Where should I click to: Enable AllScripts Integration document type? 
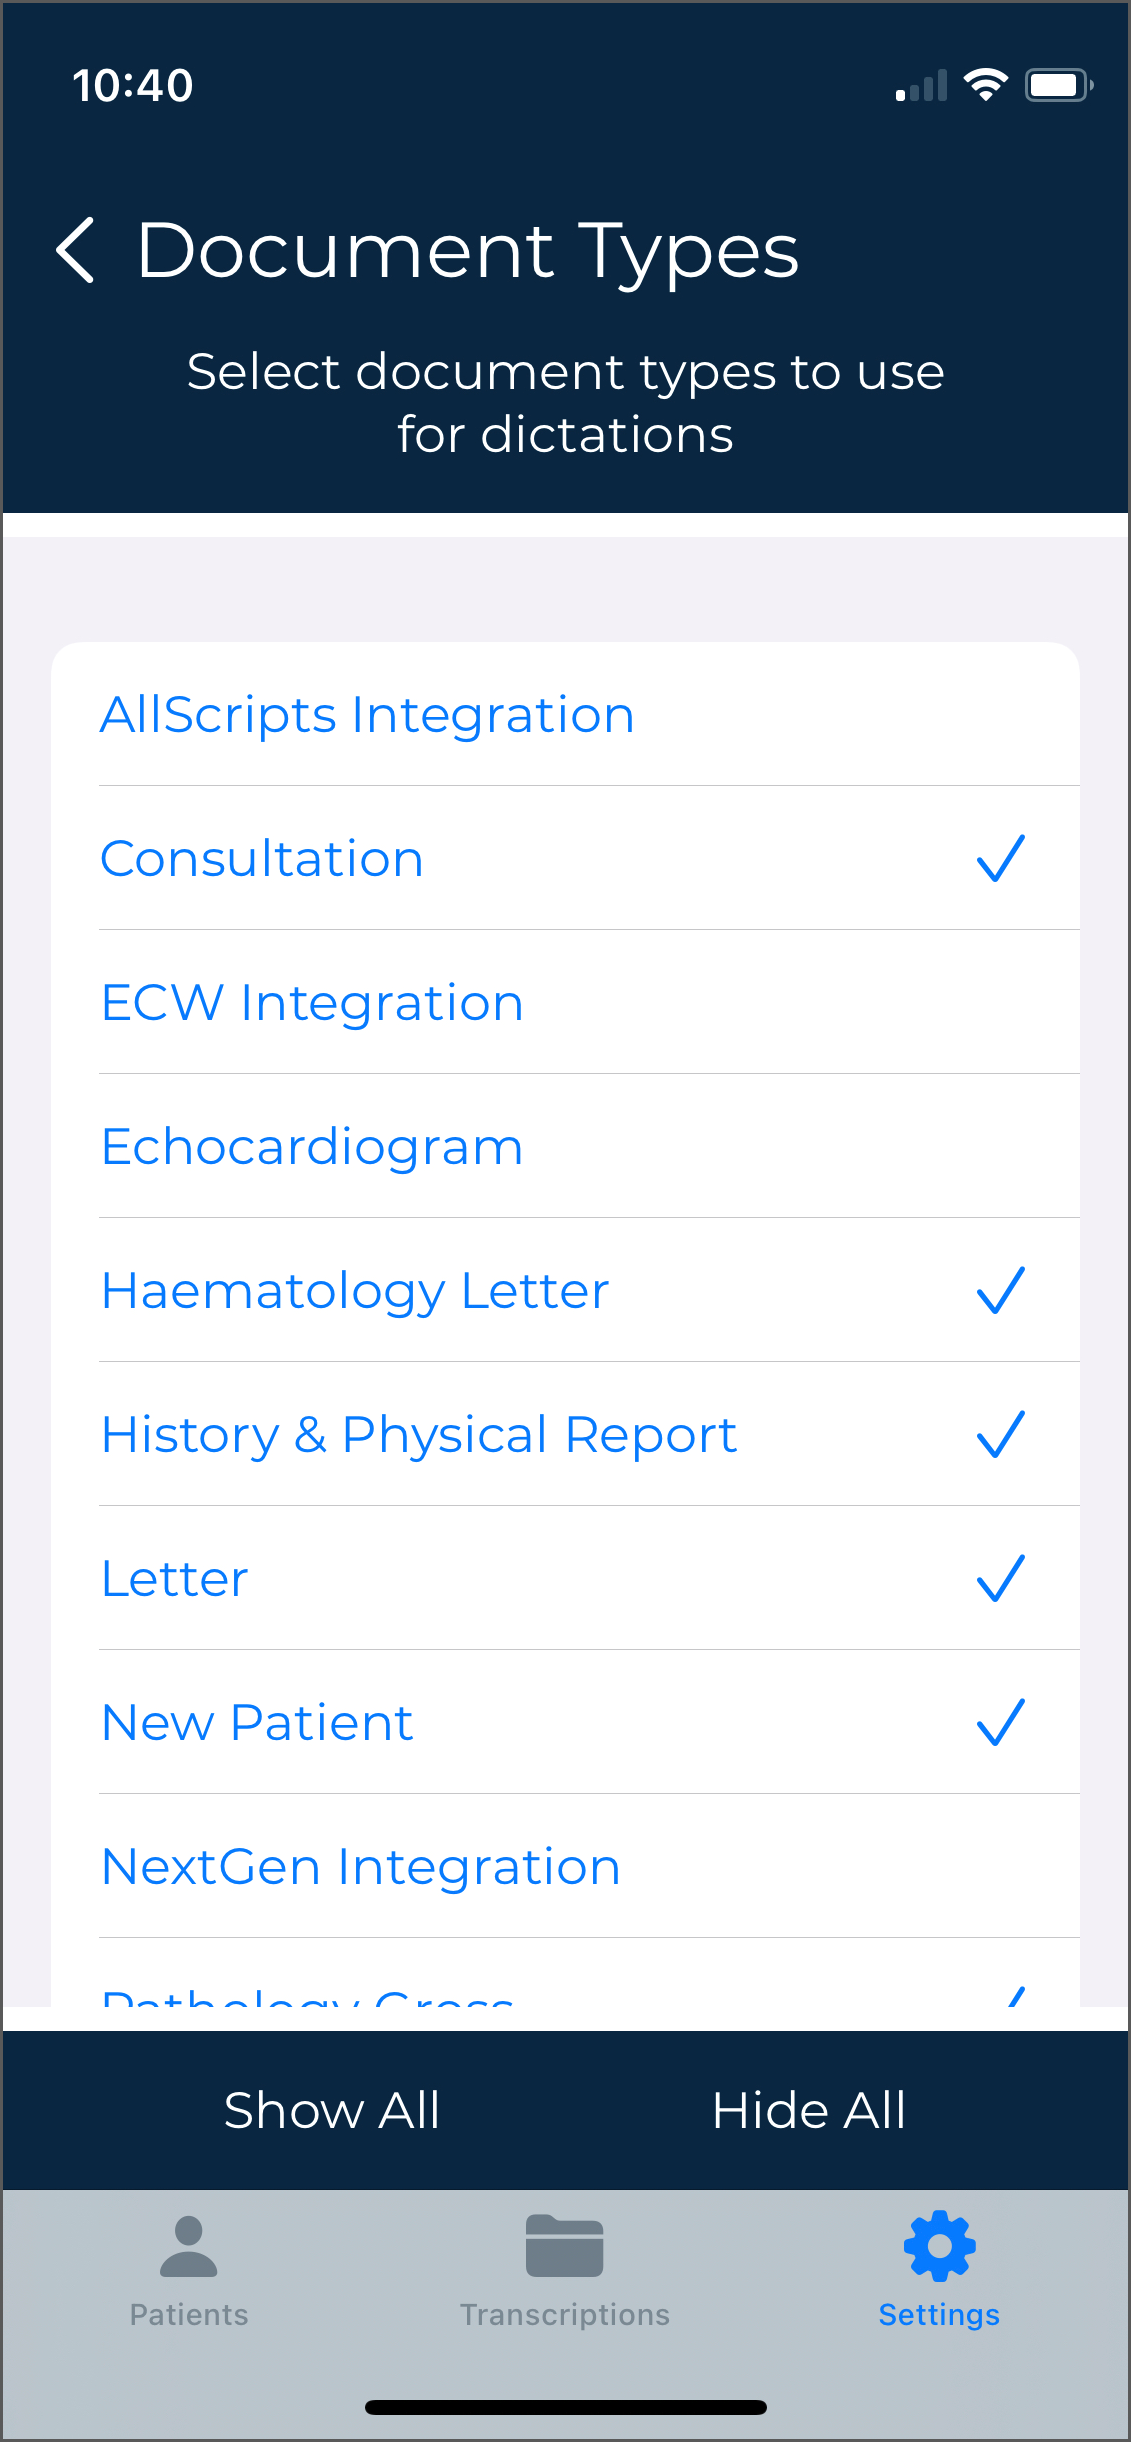pyautogui.click(x=368, y=715)
